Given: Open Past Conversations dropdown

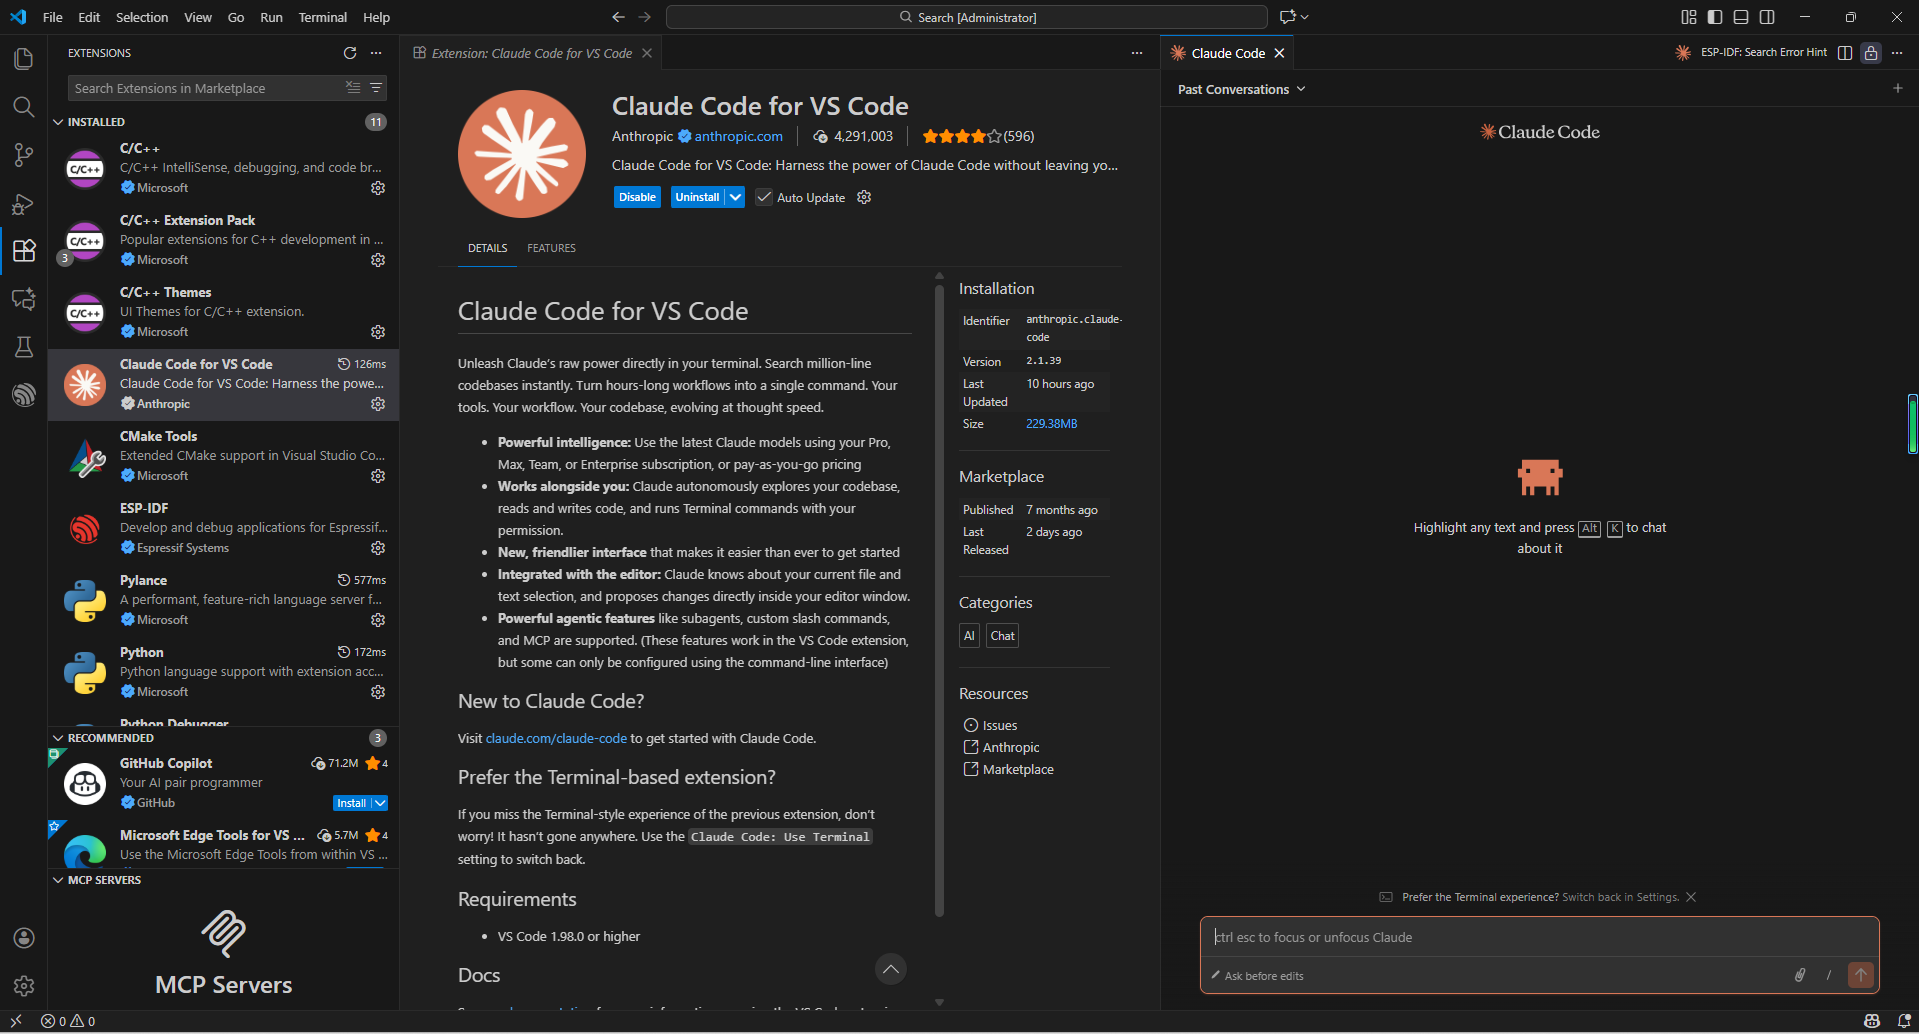Looking at the screenshot, I should tap(1242, 89).
